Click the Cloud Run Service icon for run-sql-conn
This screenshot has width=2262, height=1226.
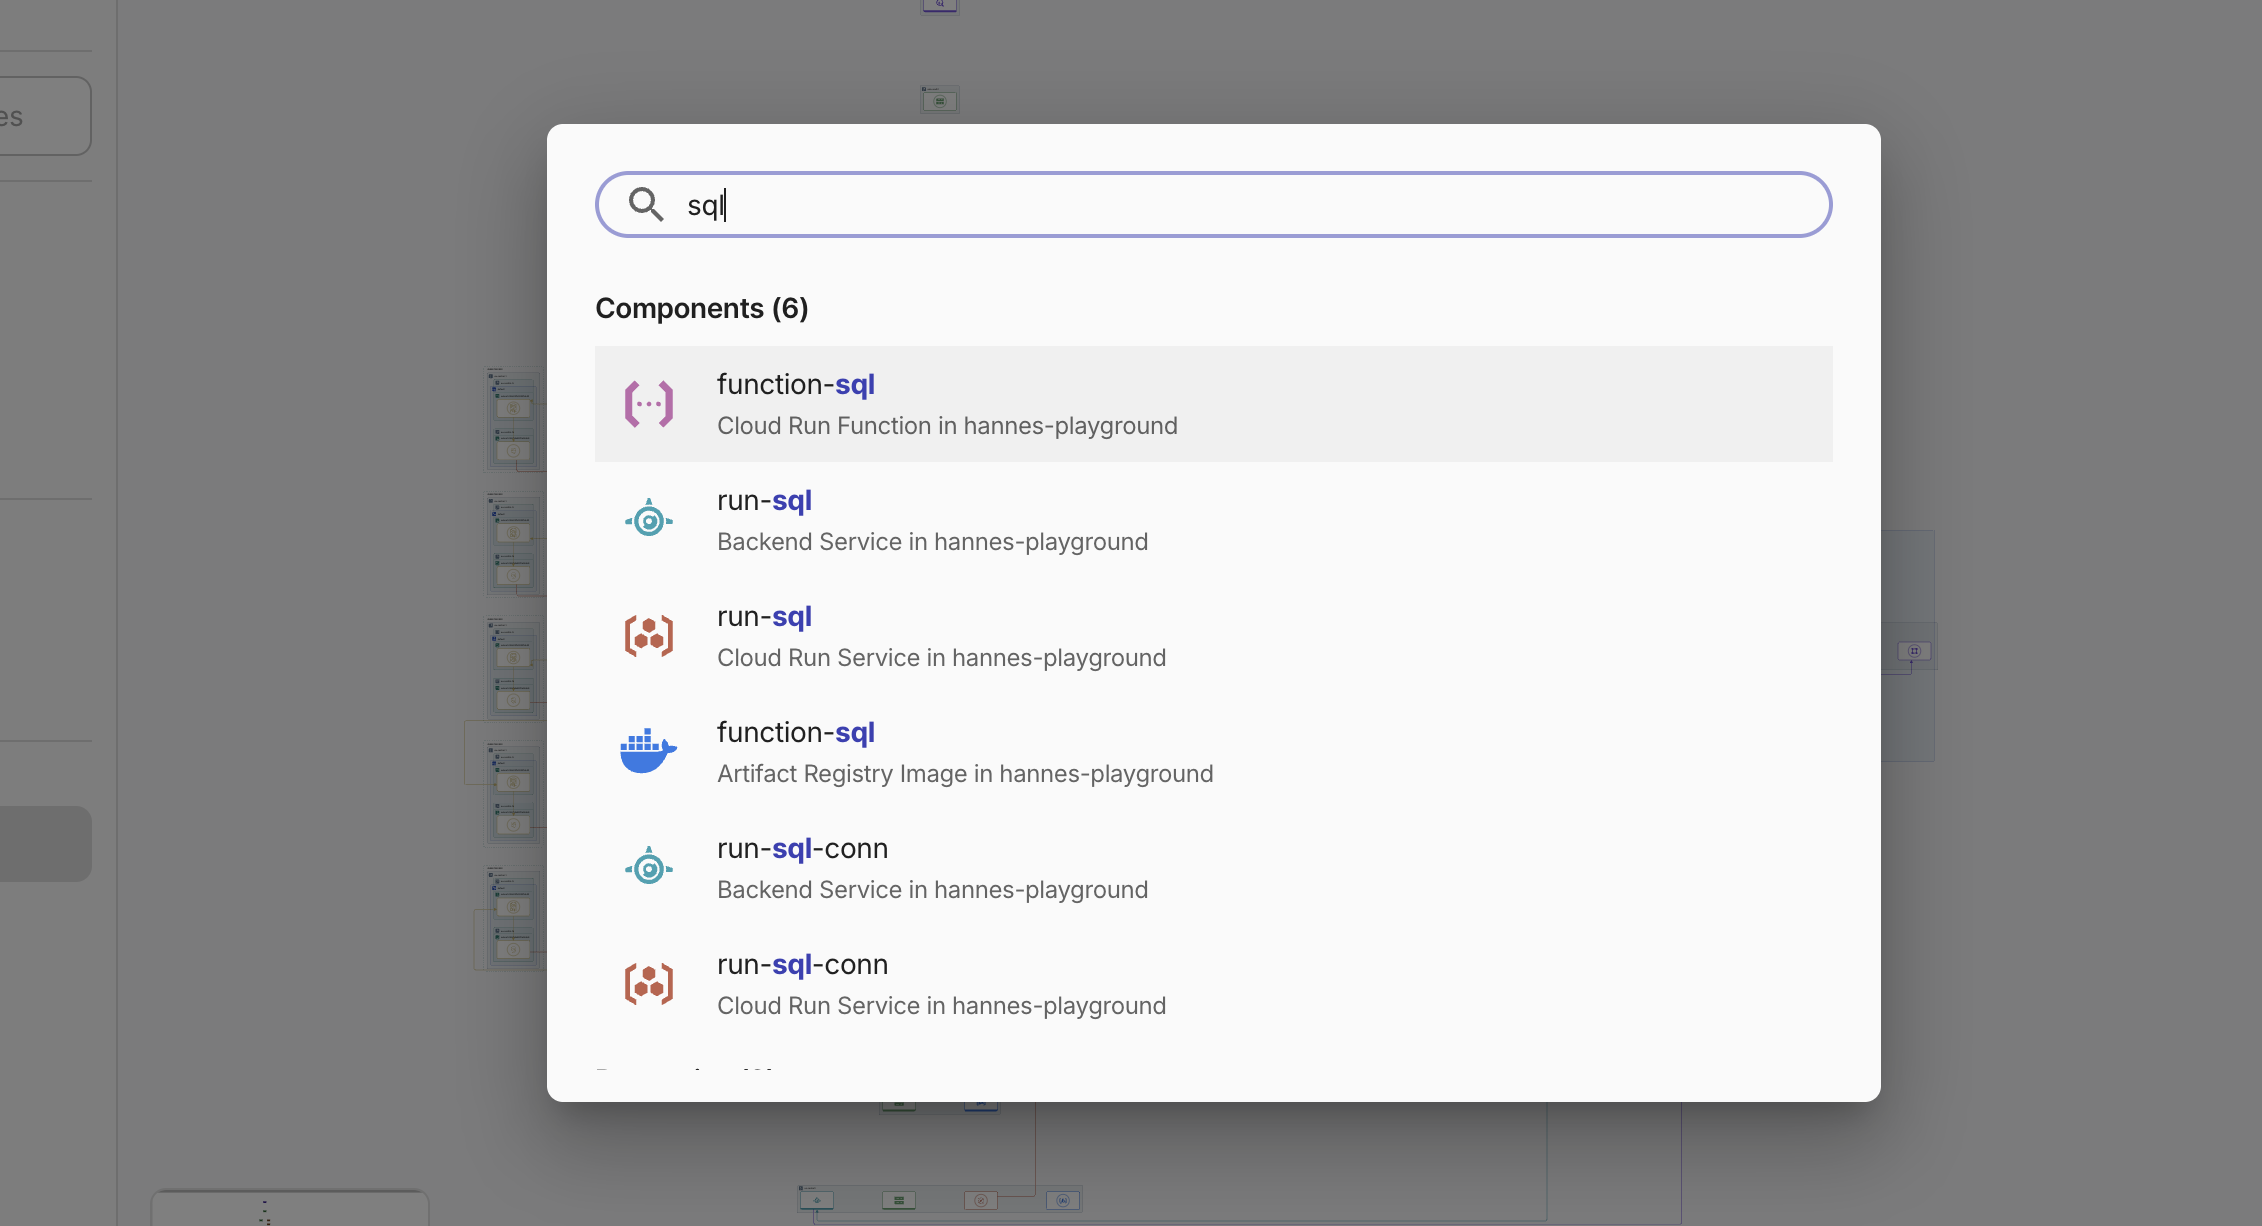pos(649,984)
